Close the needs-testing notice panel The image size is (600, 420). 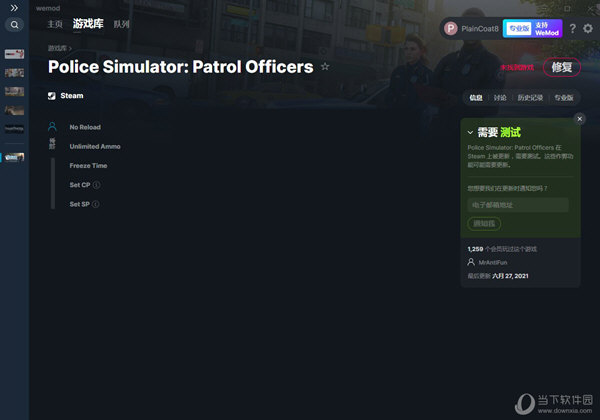tap(579, 119)
